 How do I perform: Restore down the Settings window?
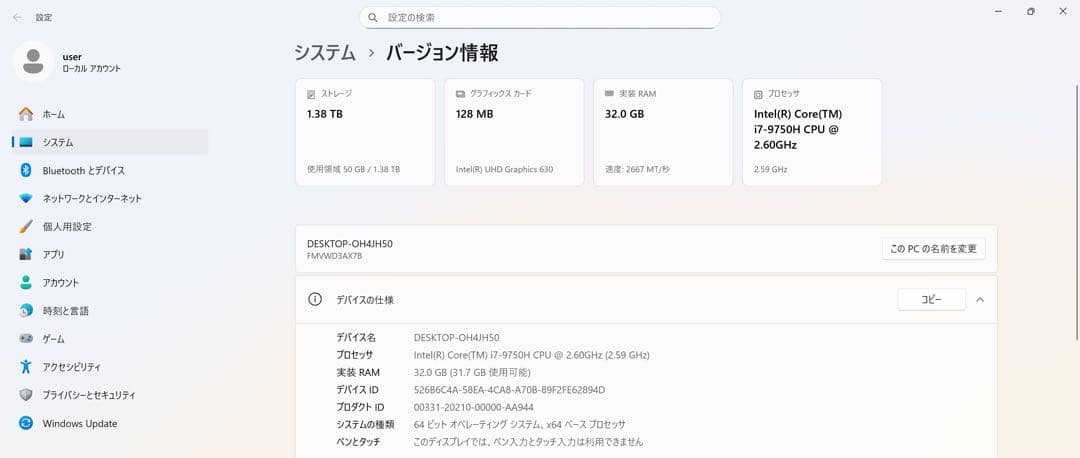[x=1030, y=12]
